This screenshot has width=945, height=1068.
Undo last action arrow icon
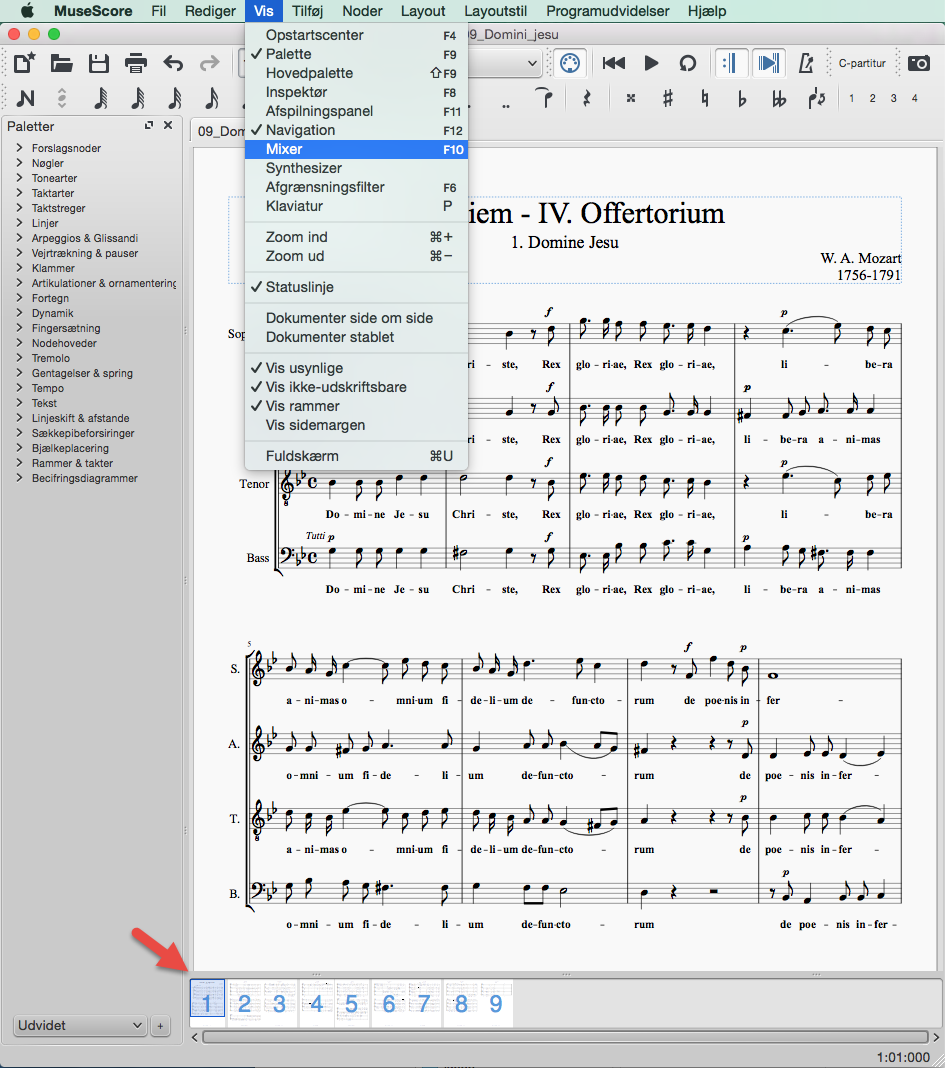[173, 63]
